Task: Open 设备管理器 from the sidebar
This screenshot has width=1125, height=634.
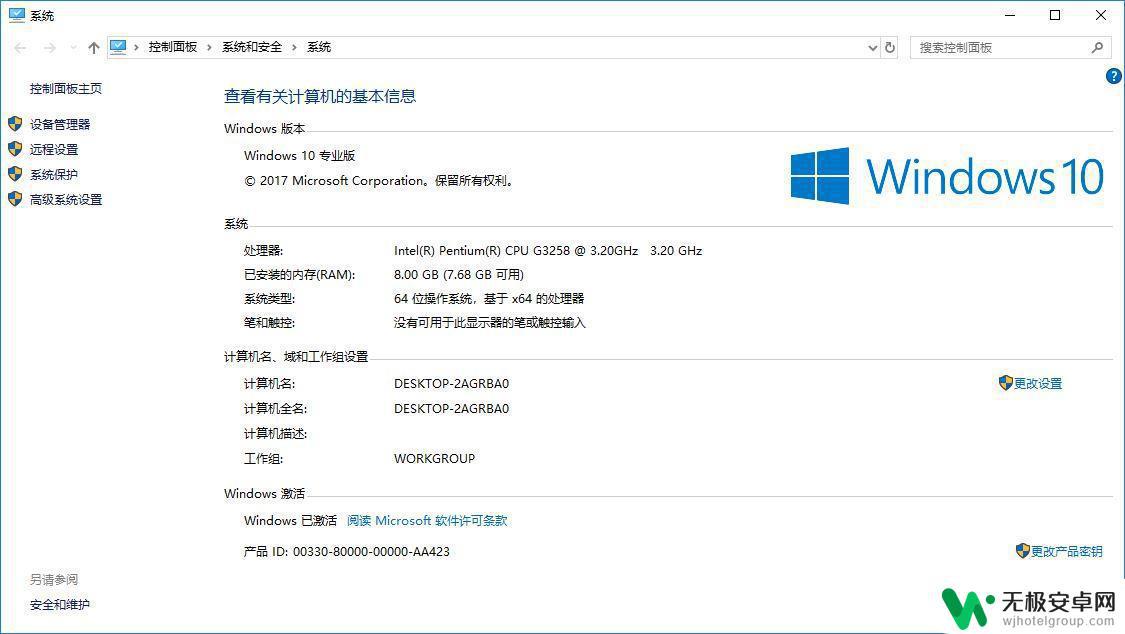Action: tap(60, 125)
